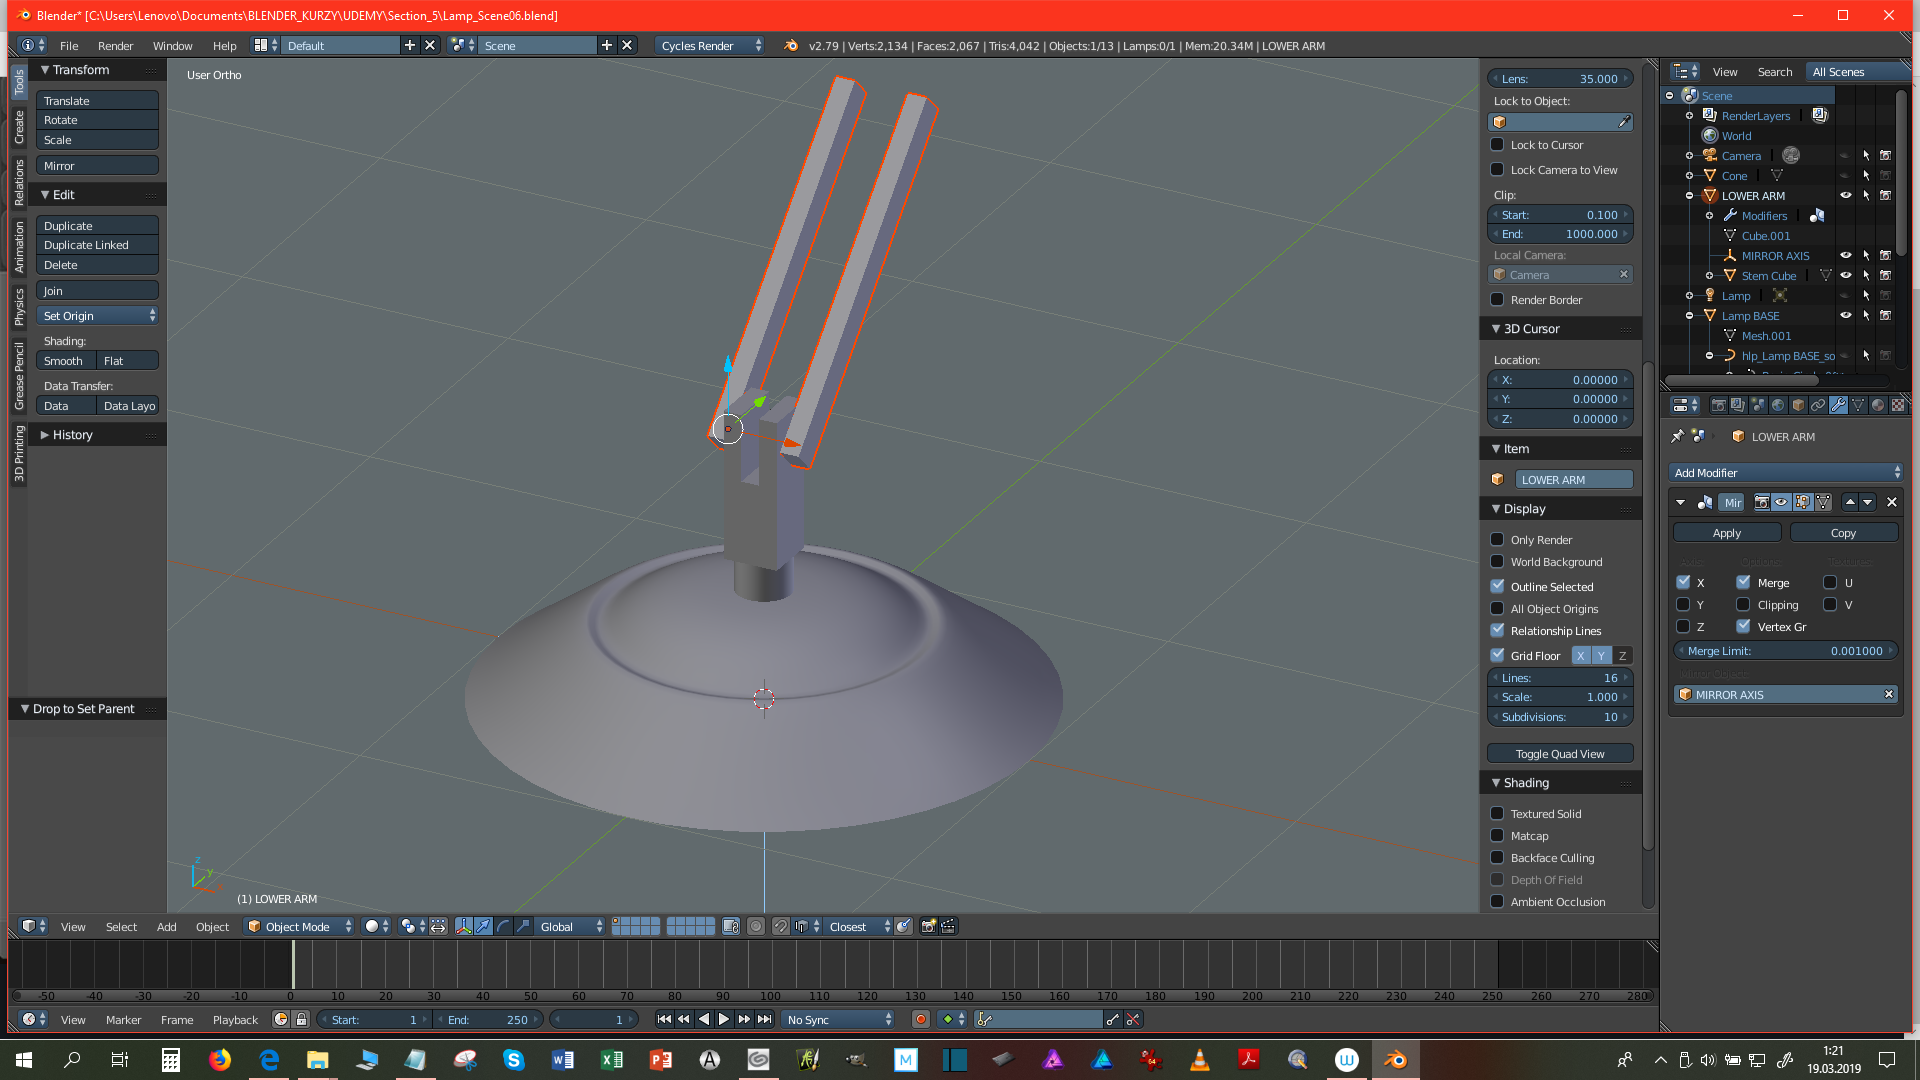Open the Modifiers wrench properties tab
Image resolution: width=1920 pixels, height=1080 pixels.
coord(1838,405)
